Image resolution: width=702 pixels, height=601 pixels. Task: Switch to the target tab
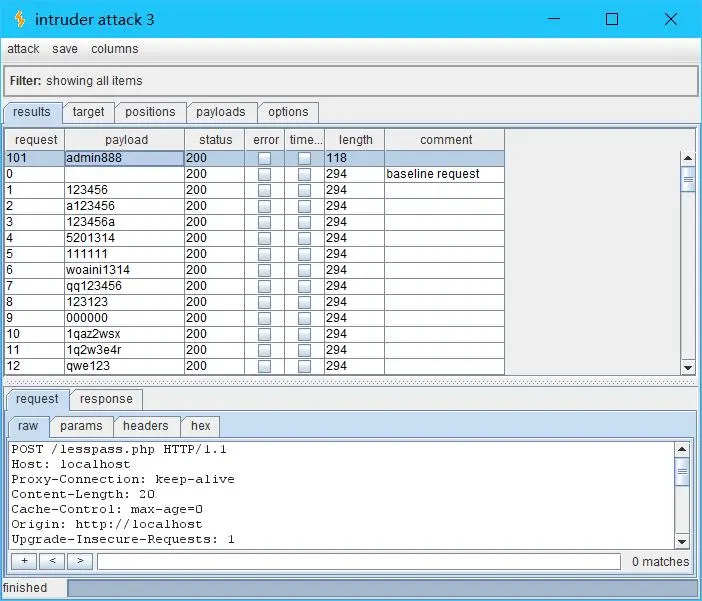click(x=88, y=112)
